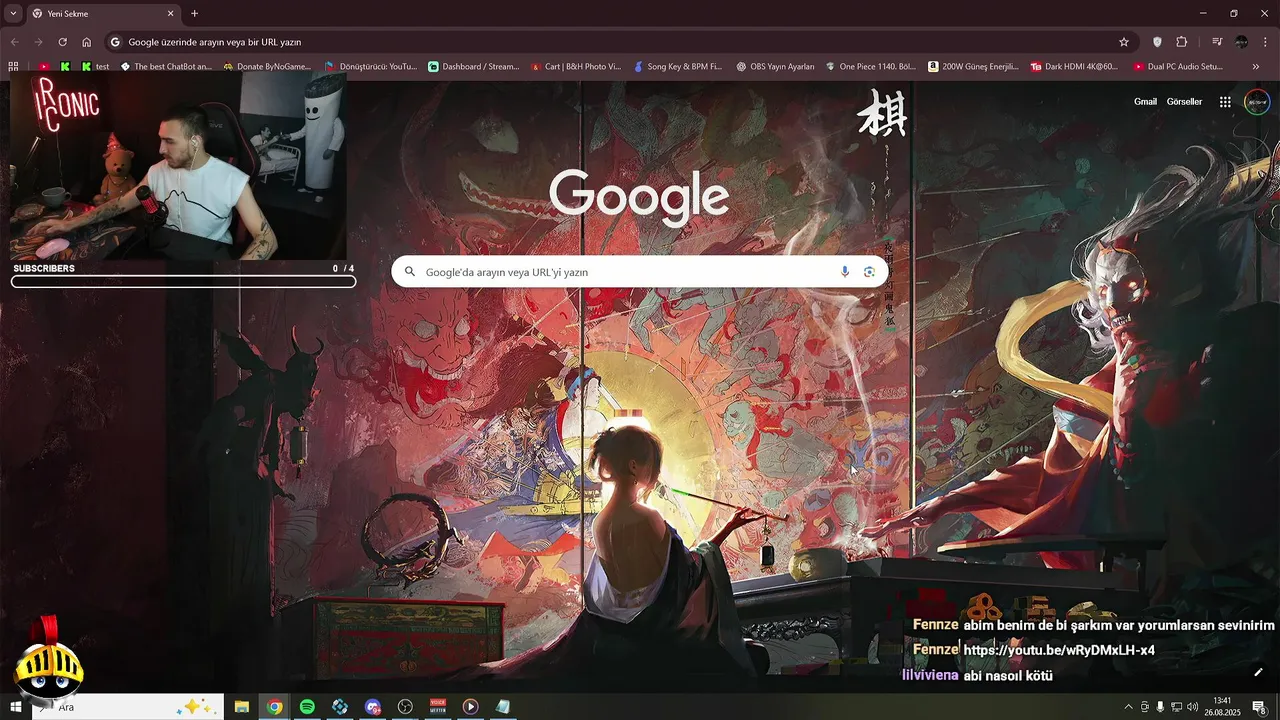Search by image with Google Lens icon
This screenshot has height=720, width=1280.
click(869, 272)
